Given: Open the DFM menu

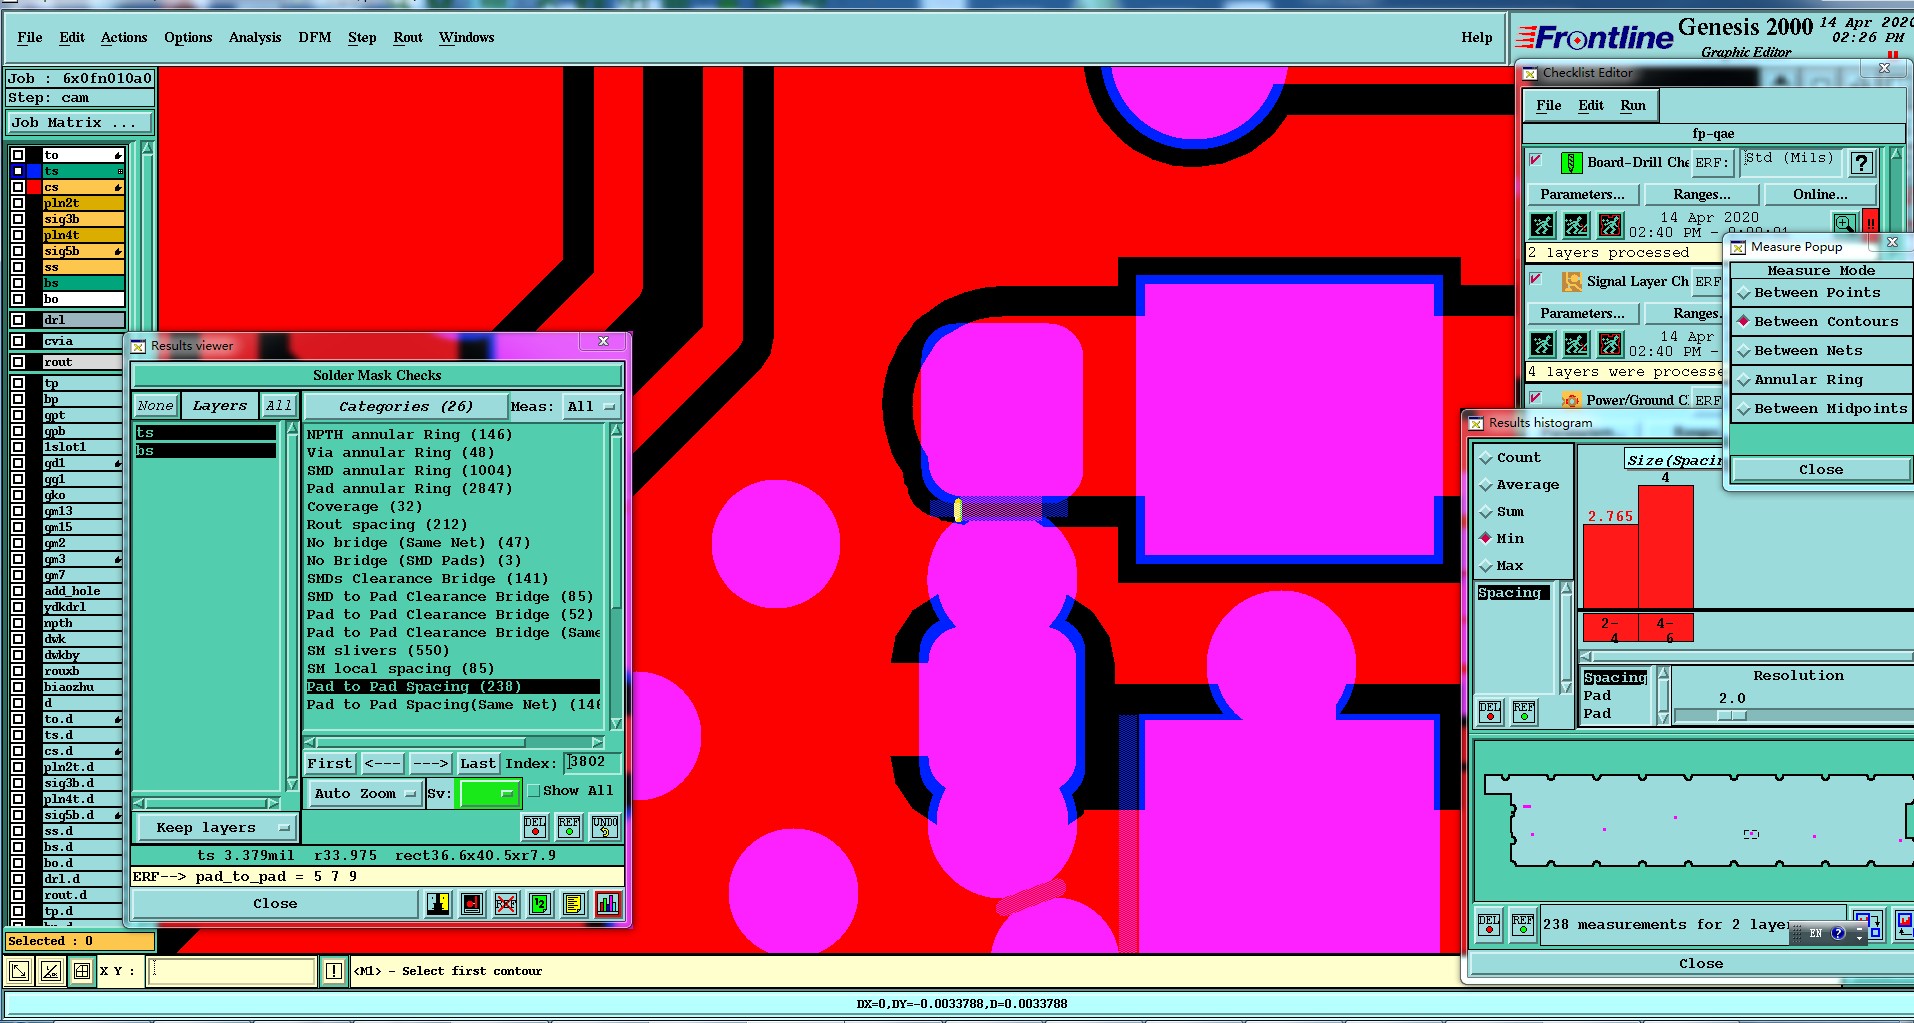Looking at the screenshot, I should click(314, 38).
